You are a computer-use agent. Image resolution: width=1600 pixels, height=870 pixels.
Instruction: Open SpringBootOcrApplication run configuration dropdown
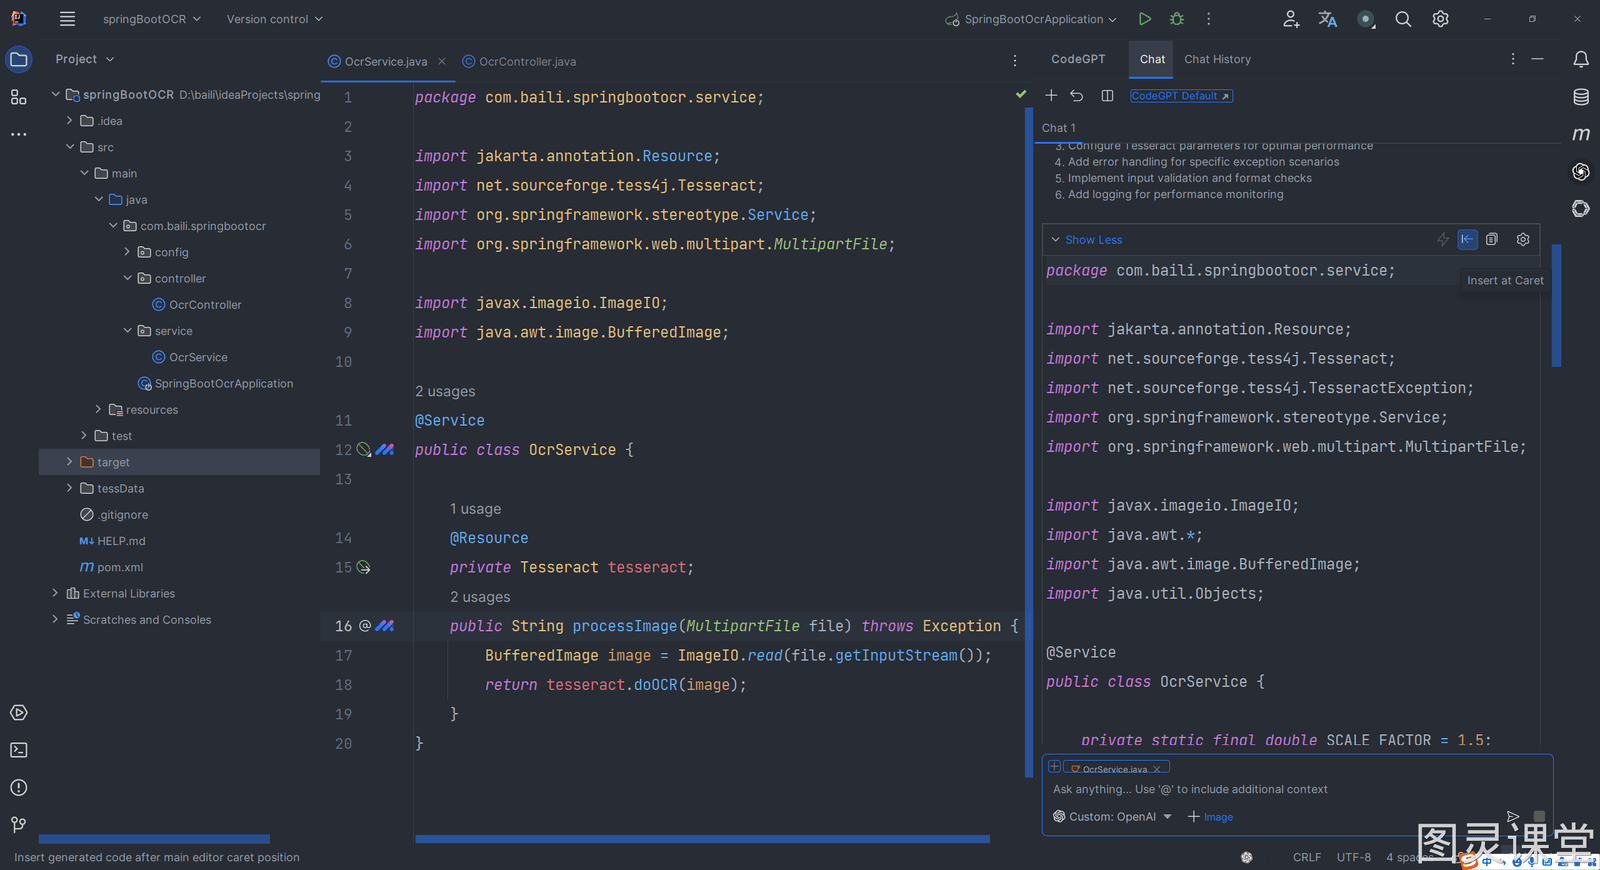coord(1031,19)
